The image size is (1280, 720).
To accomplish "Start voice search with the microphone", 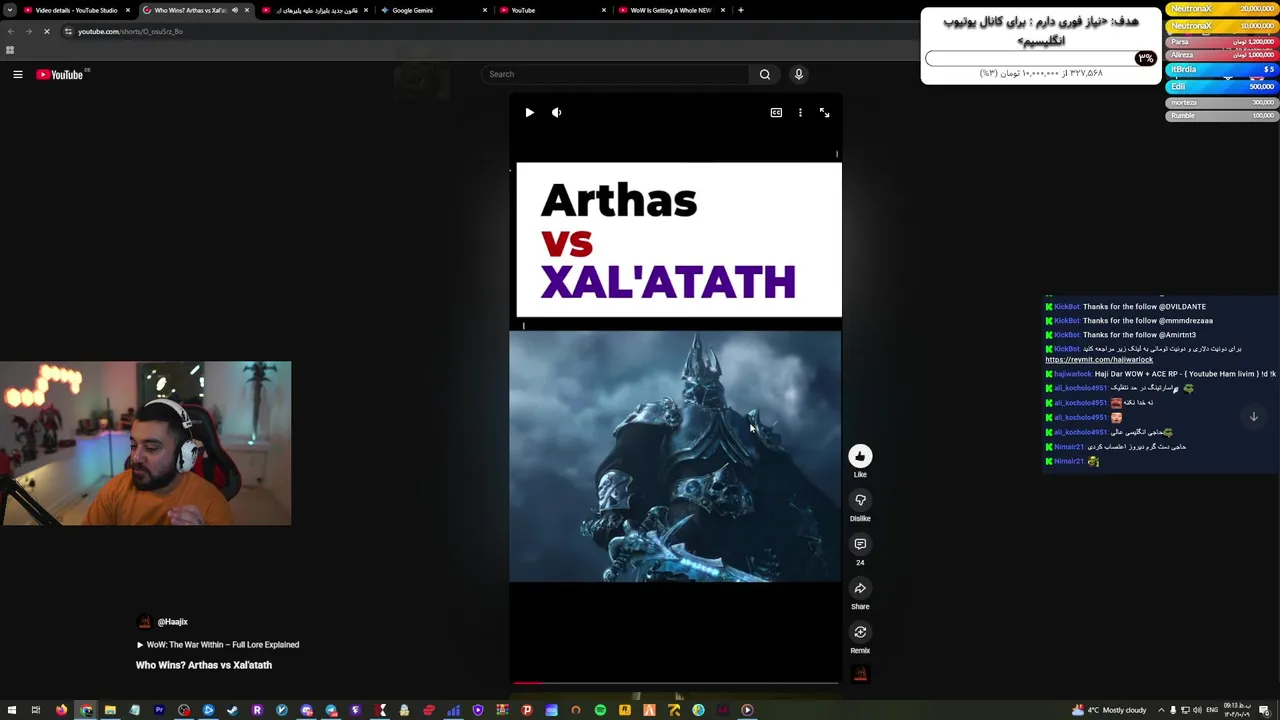I will 798,74.
